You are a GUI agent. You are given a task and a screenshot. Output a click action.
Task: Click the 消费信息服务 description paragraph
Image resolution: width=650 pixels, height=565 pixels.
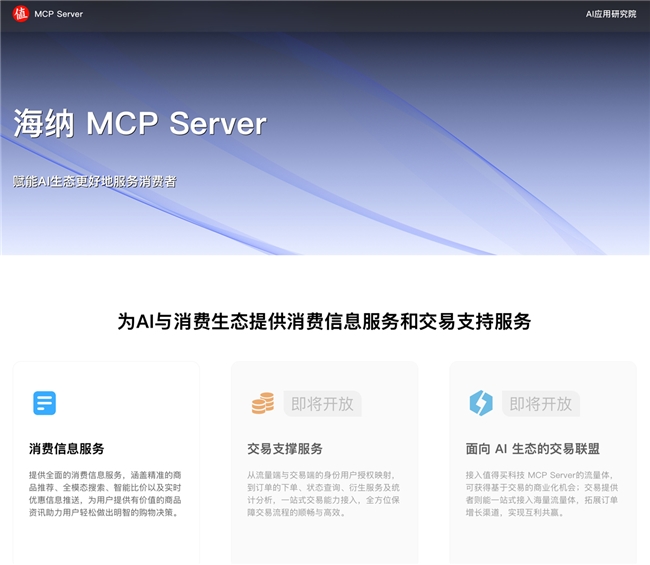105,493
